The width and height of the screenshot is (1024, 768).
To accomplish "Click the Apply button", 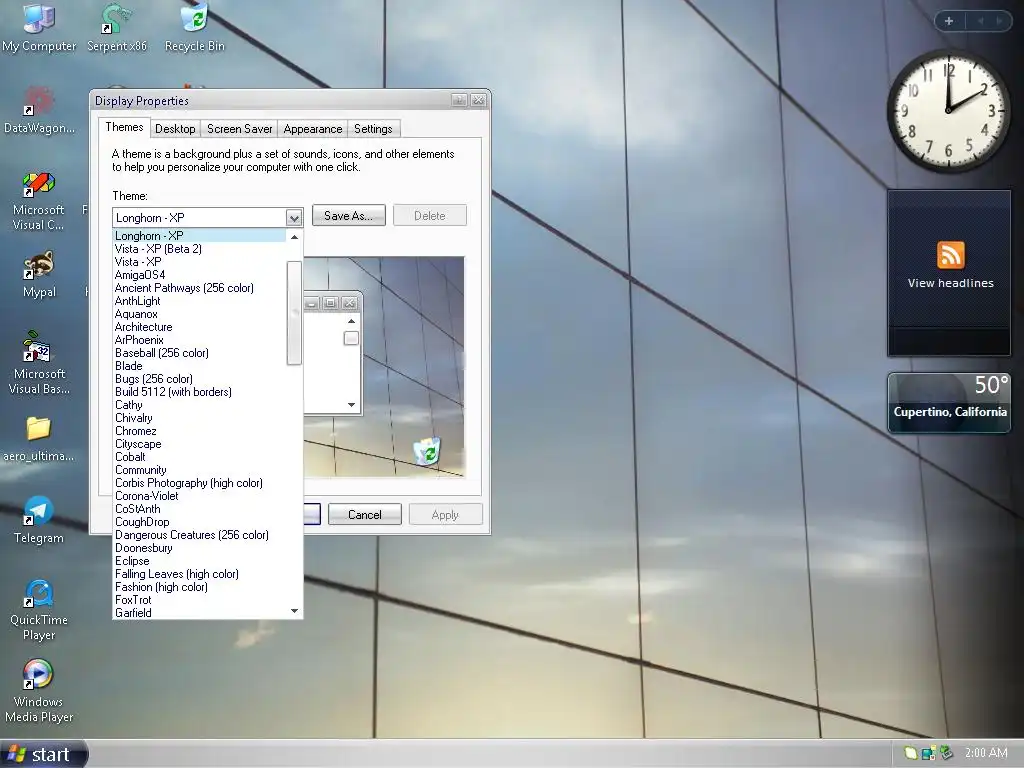I will [445, 515].
